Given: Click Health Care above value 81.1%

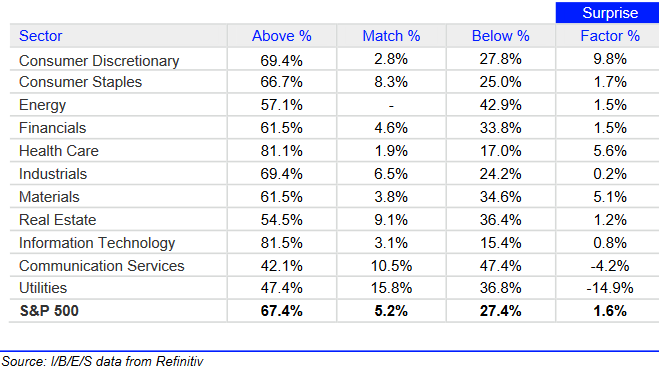Looking at the screenshot, I should [282, 151].
